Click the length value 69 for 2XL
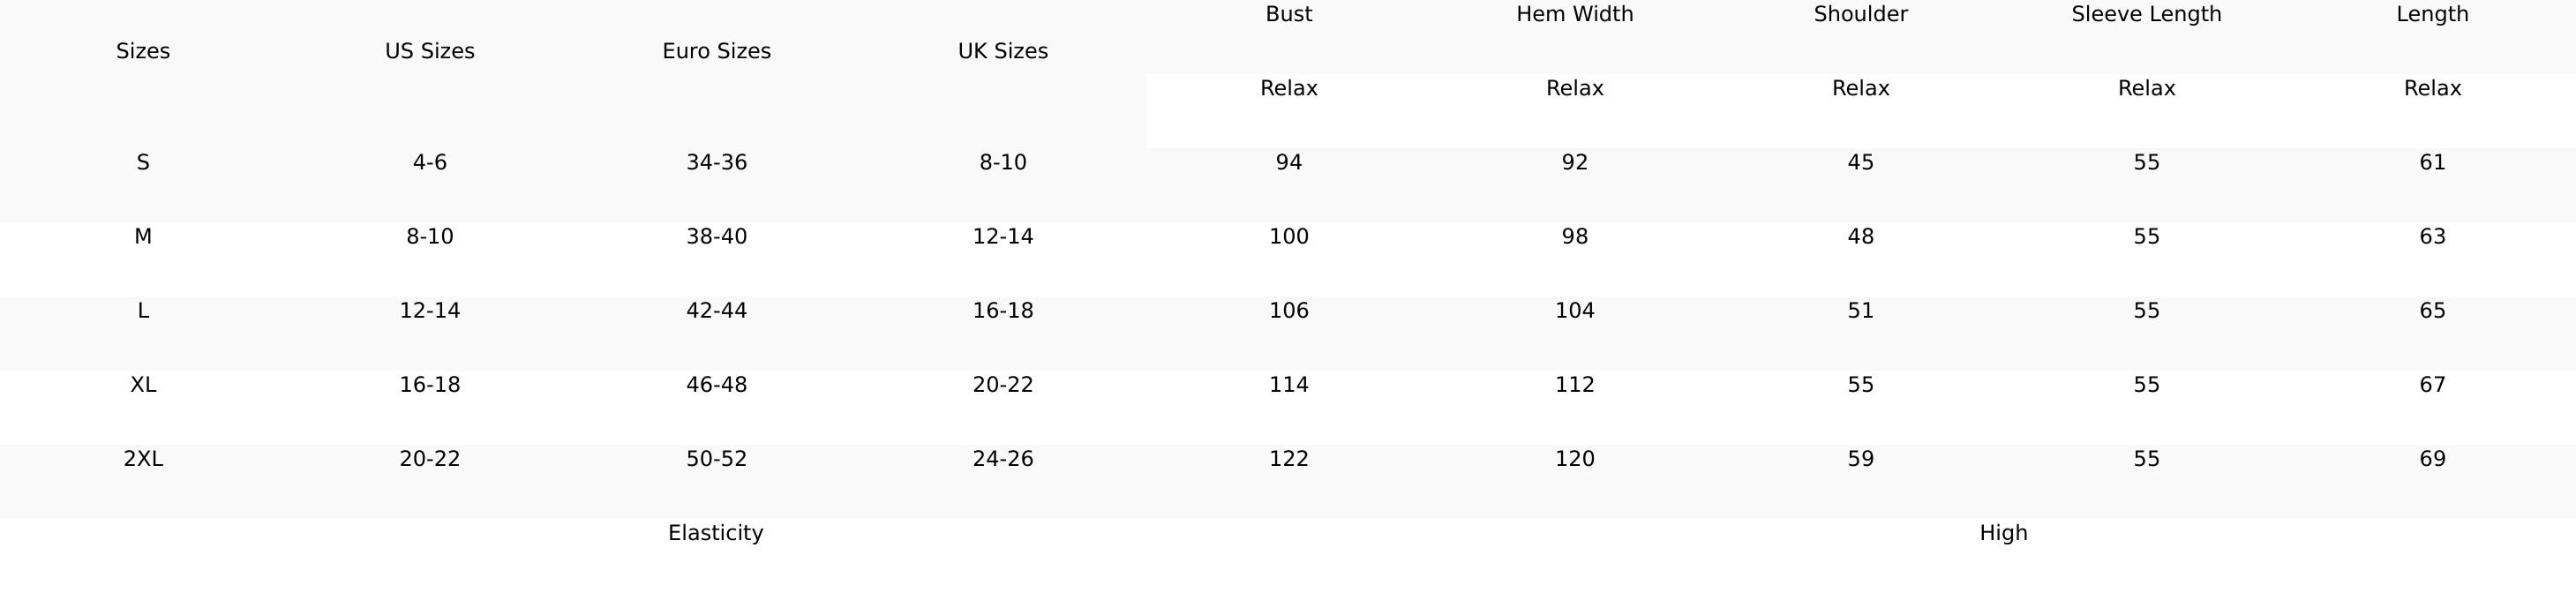 (x=2432, y=458)
